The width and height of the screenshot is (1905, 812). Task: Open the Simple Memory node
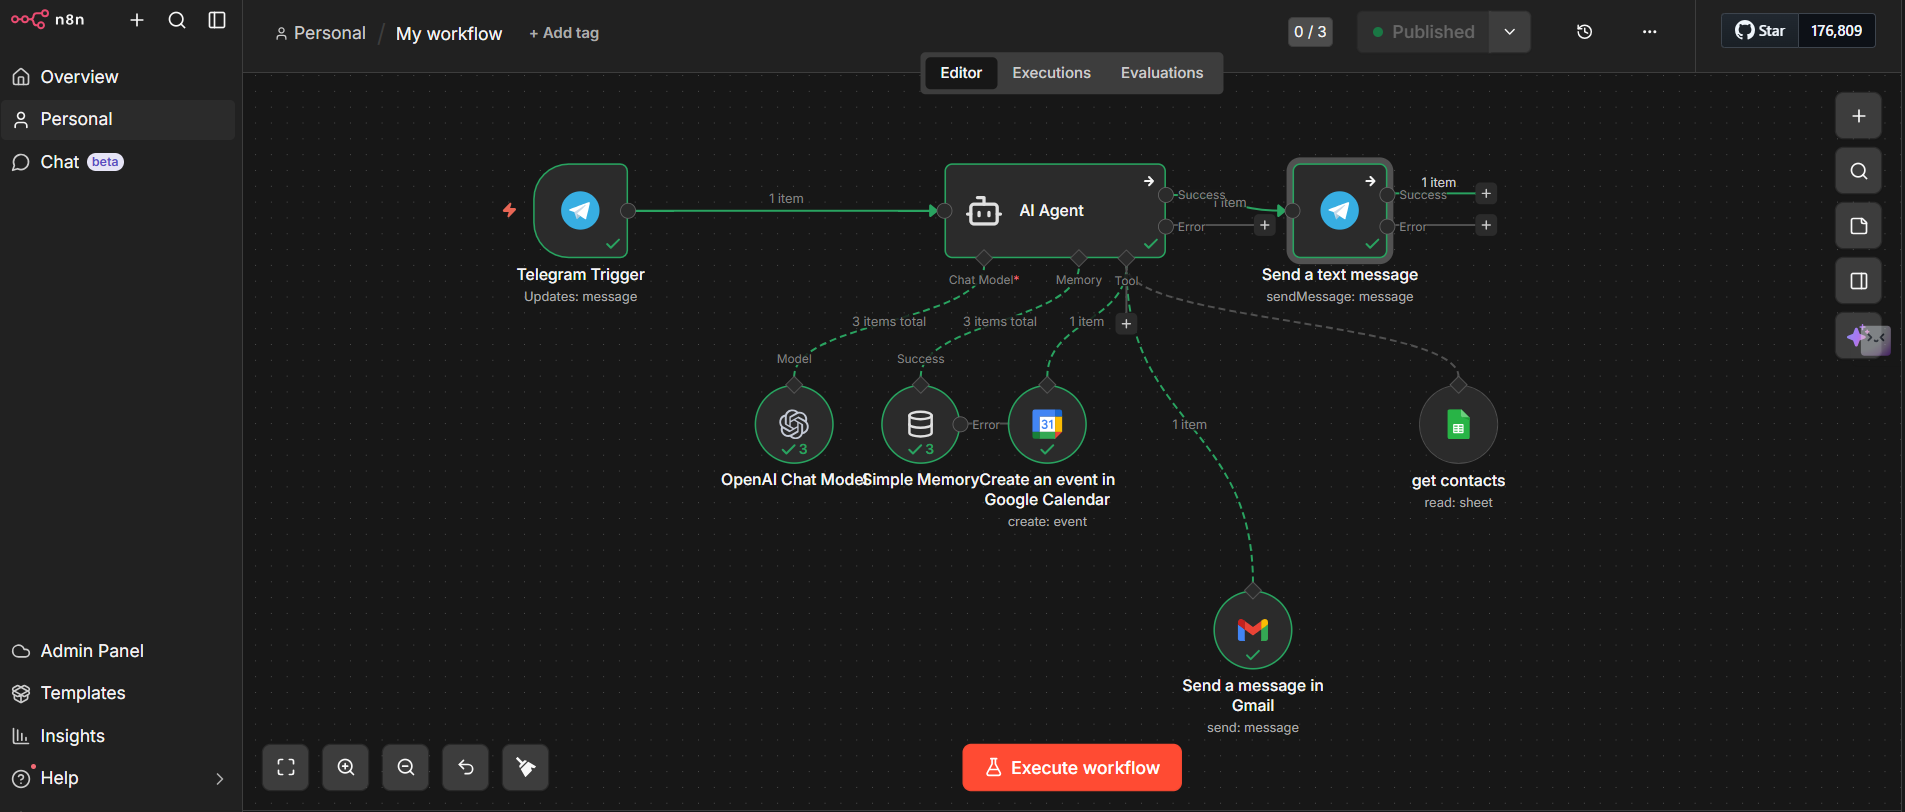tap(920, 424)
